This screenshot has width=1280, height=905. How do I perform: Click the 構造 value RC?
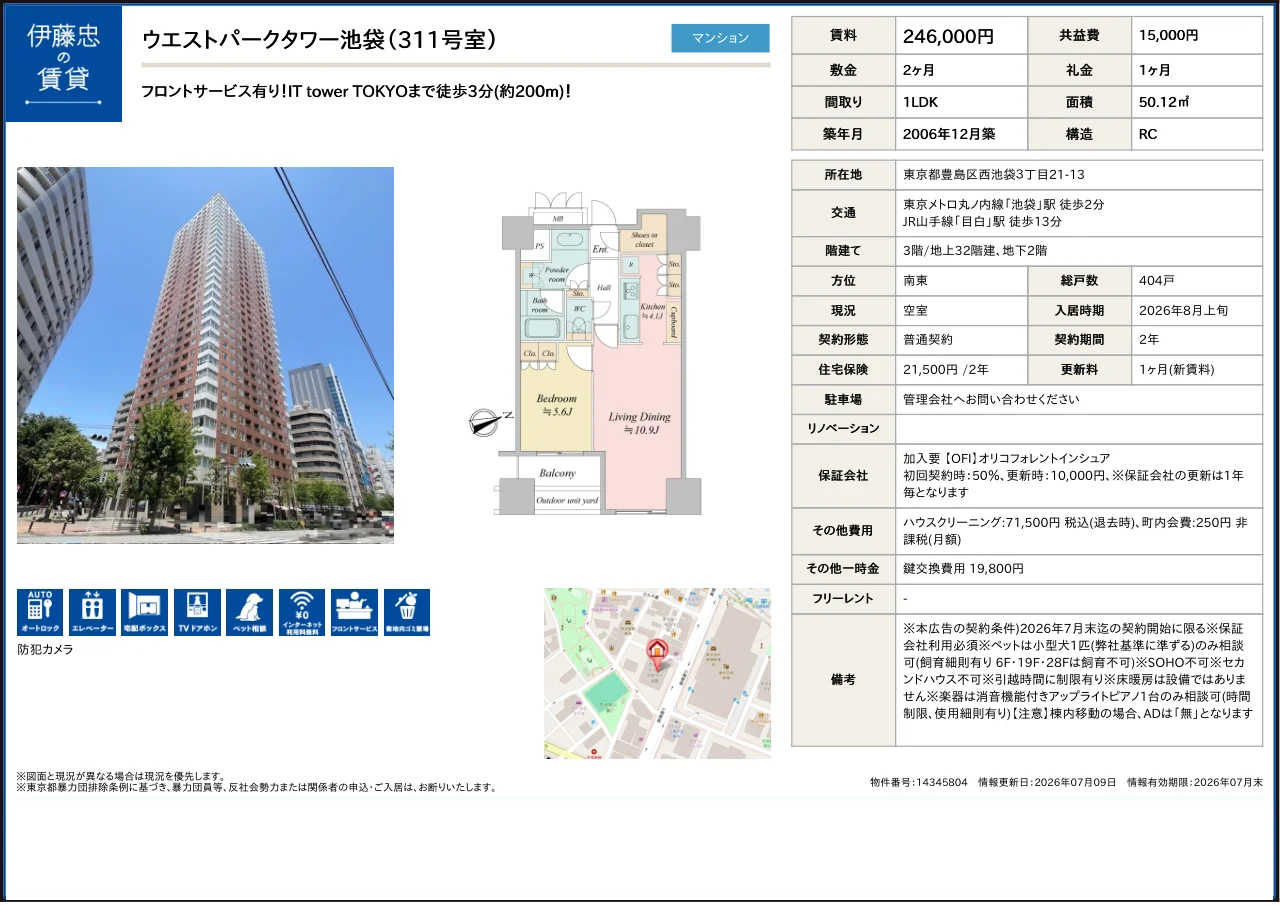point(1148,134)
